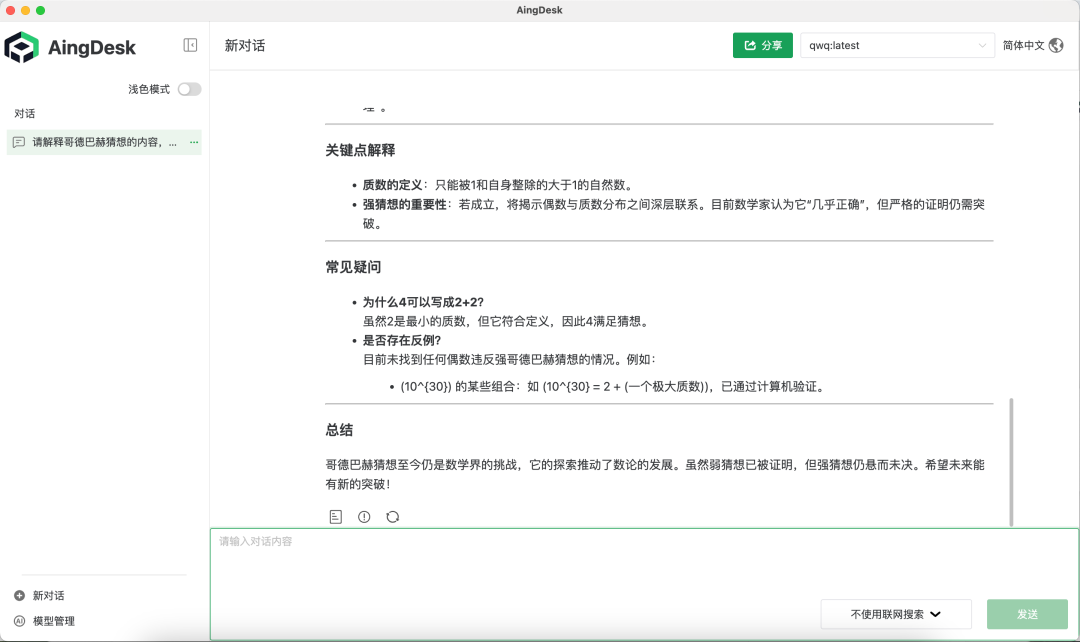The width and height of the screenshot is (1080, 642).
Task: Click the info icon below the answer
Action: coord(364,517)
